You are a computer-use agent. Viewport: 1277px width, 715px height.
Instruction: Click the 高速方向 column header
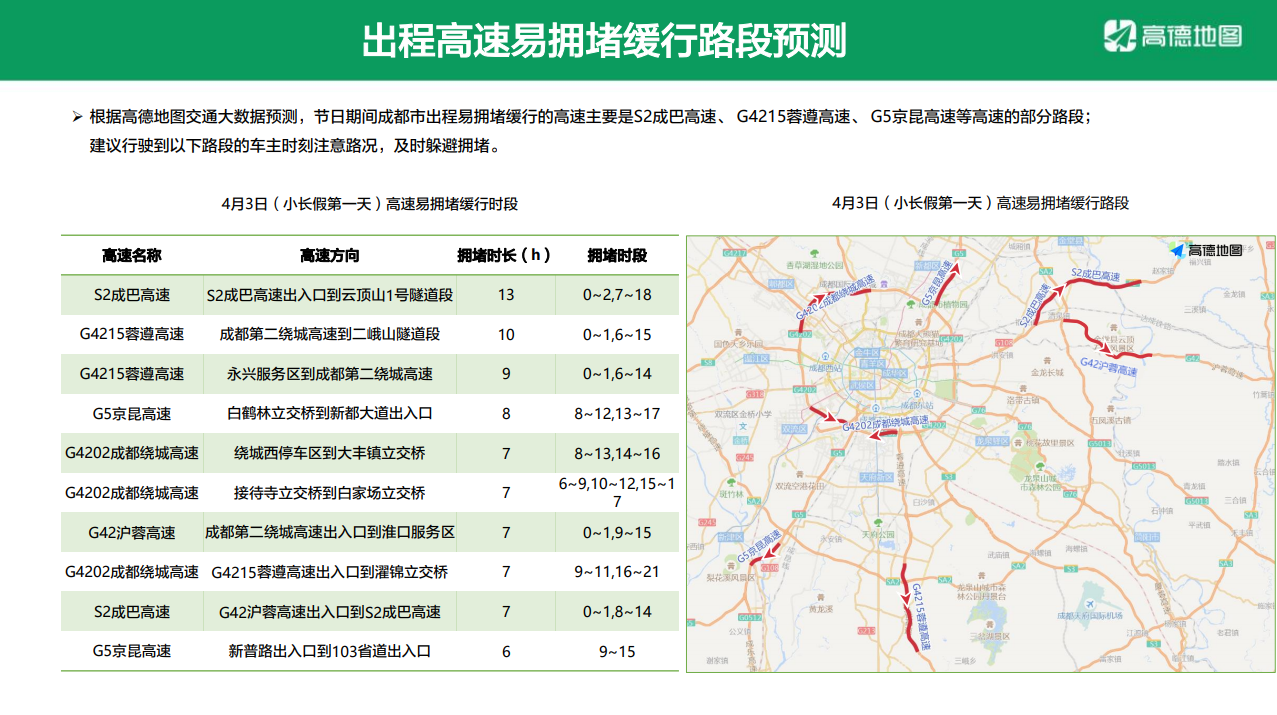click(329, 256)
